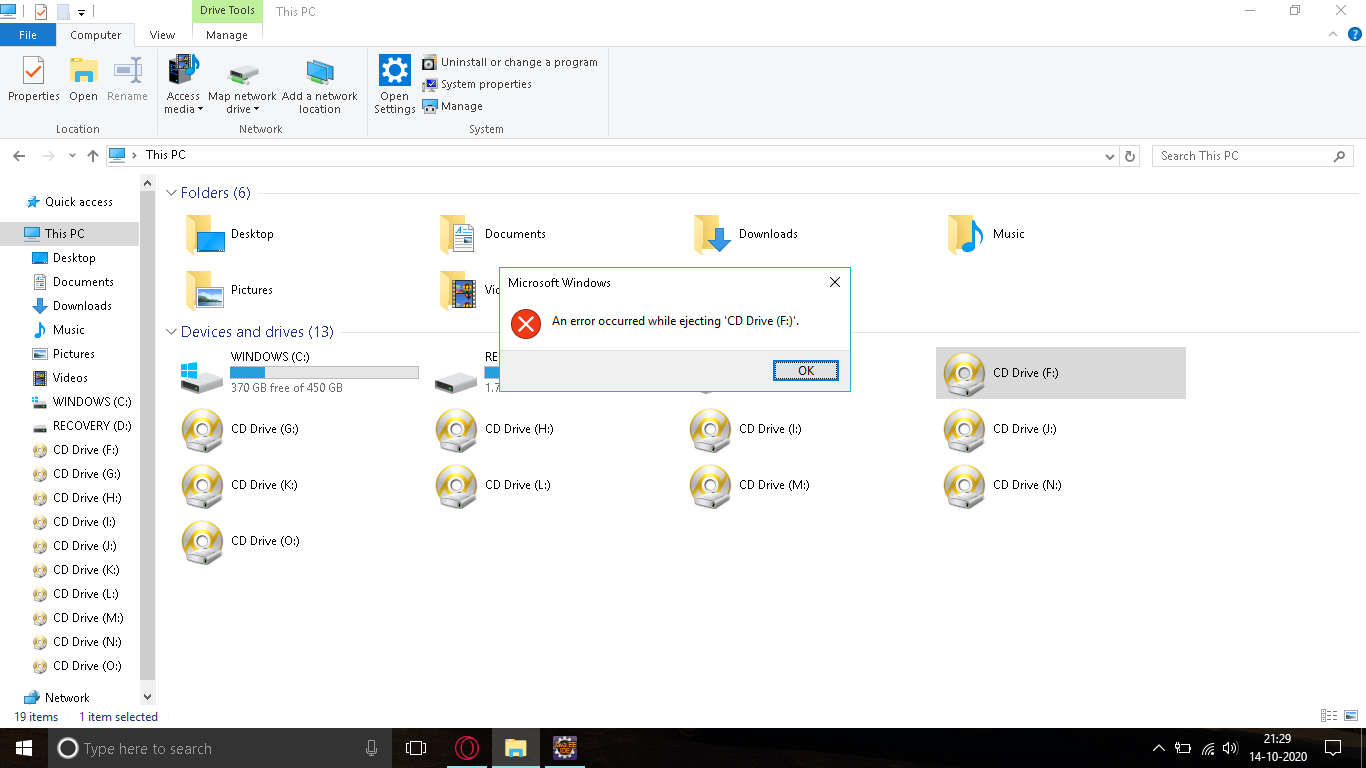Choose Add a network location

(319, 85)
